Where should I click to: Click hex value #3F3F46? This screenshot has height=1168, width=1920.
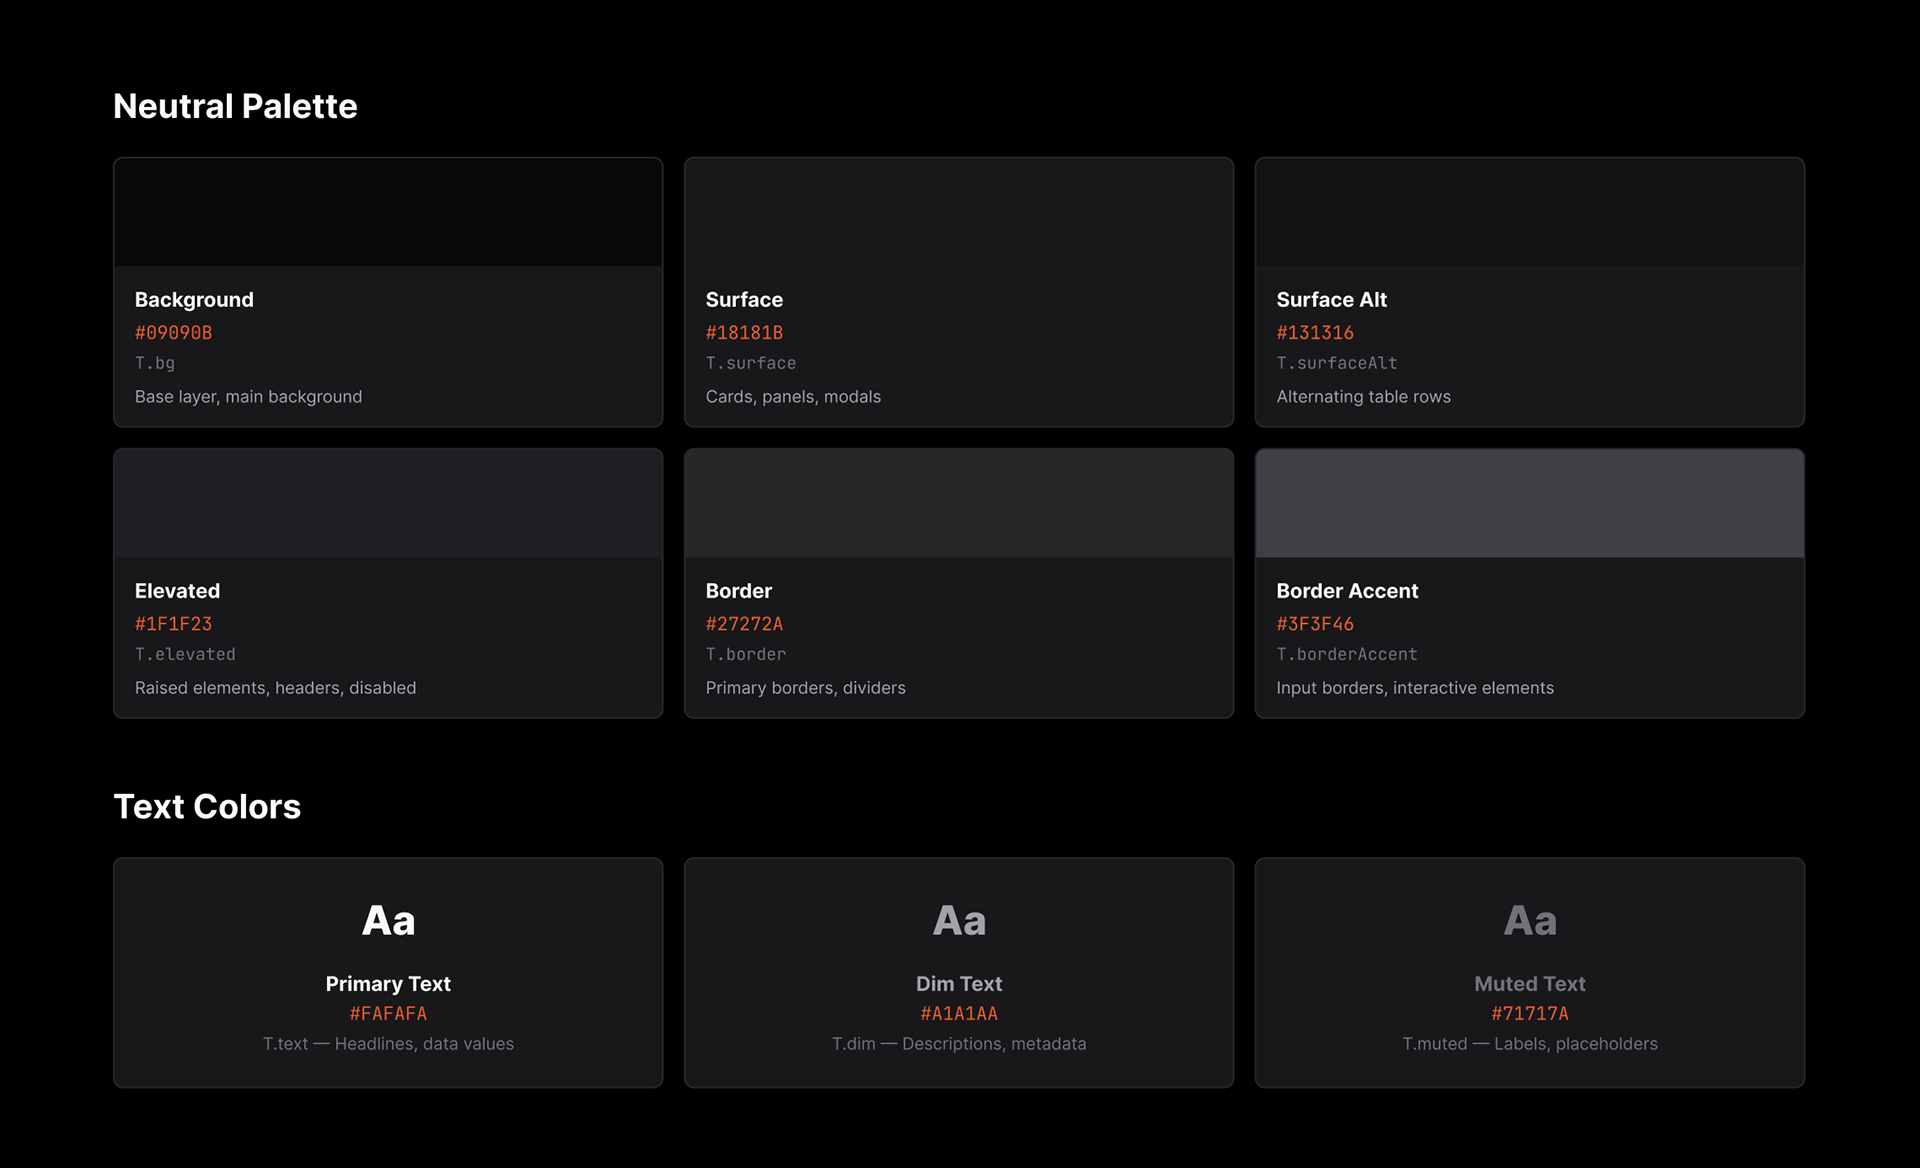tap(1314, 623)
